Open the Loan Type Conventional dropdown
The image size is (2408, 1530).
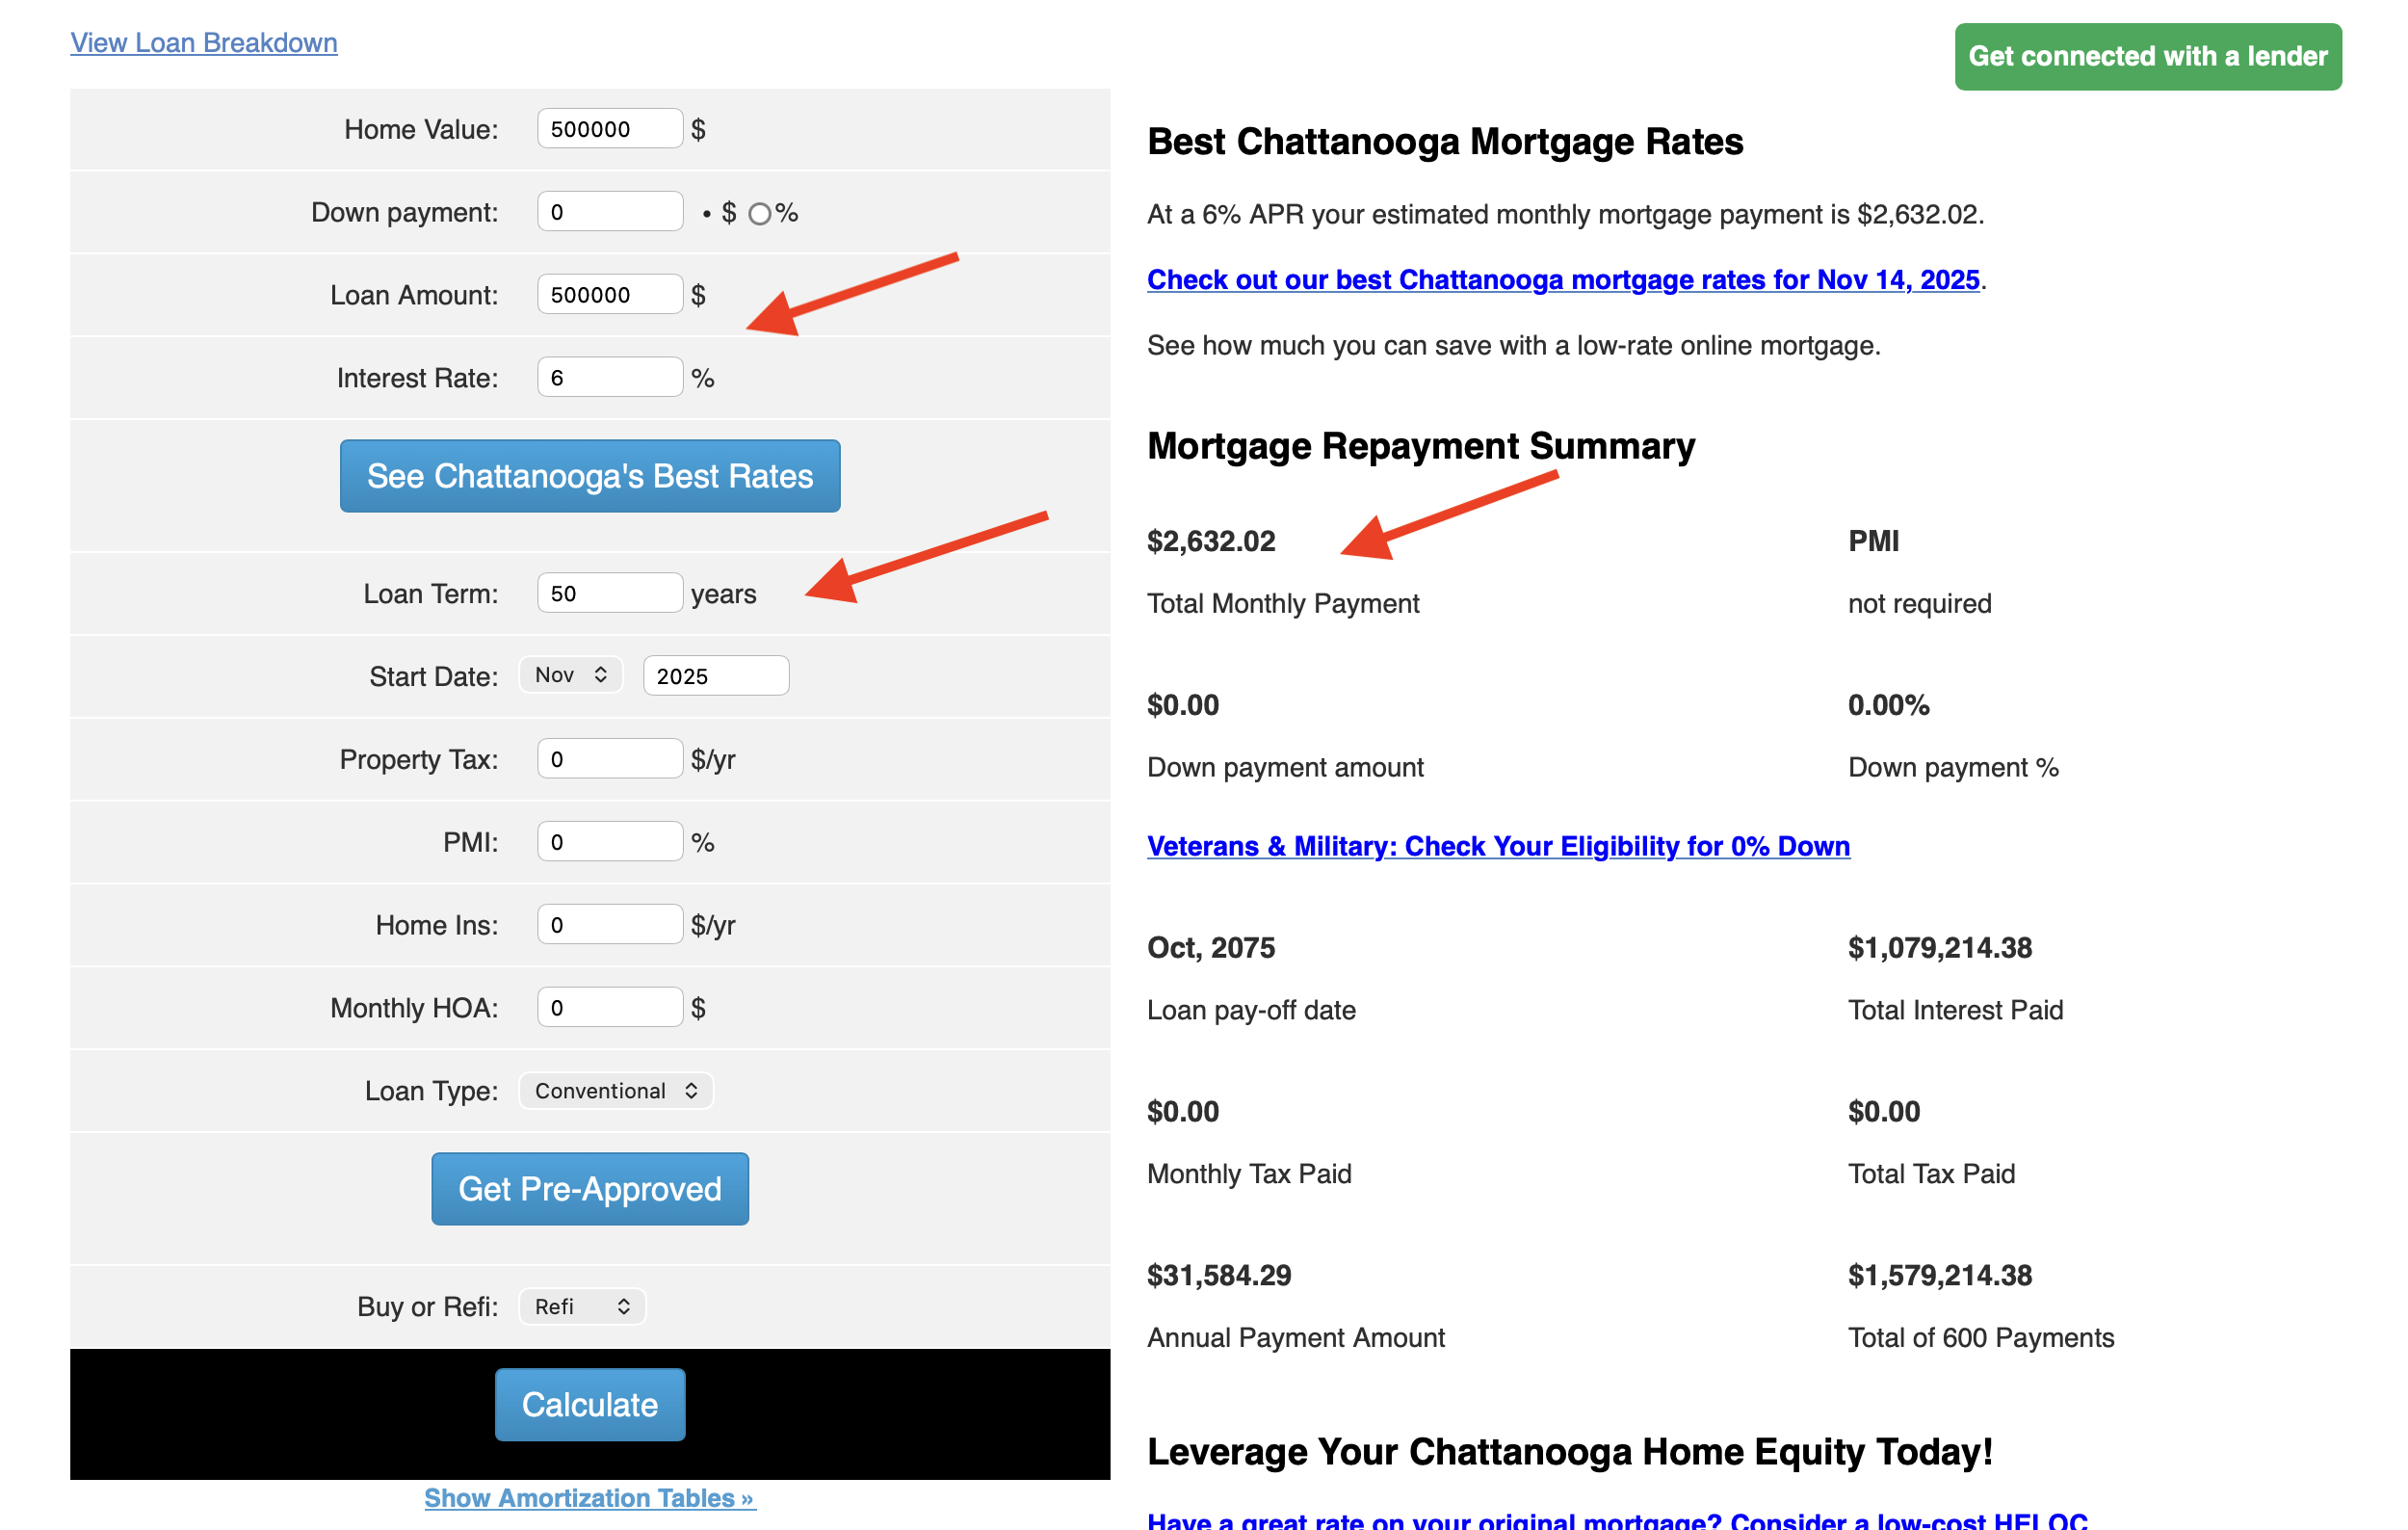(615, 1091)
